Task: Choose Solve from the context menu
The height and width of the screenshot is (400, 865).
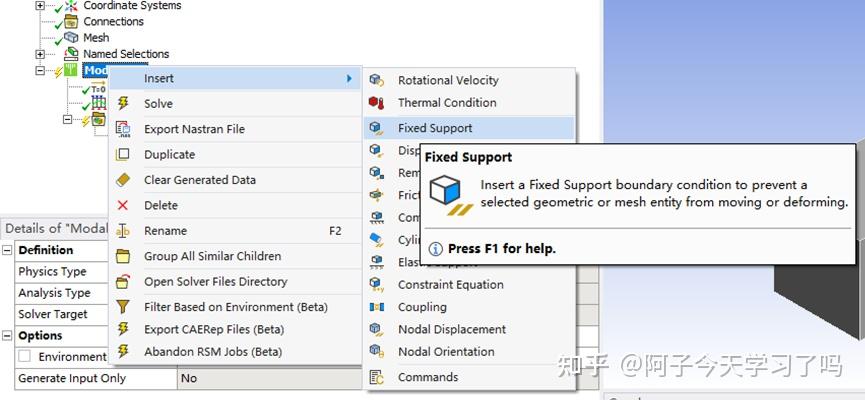Action: [x=158, y=103]
